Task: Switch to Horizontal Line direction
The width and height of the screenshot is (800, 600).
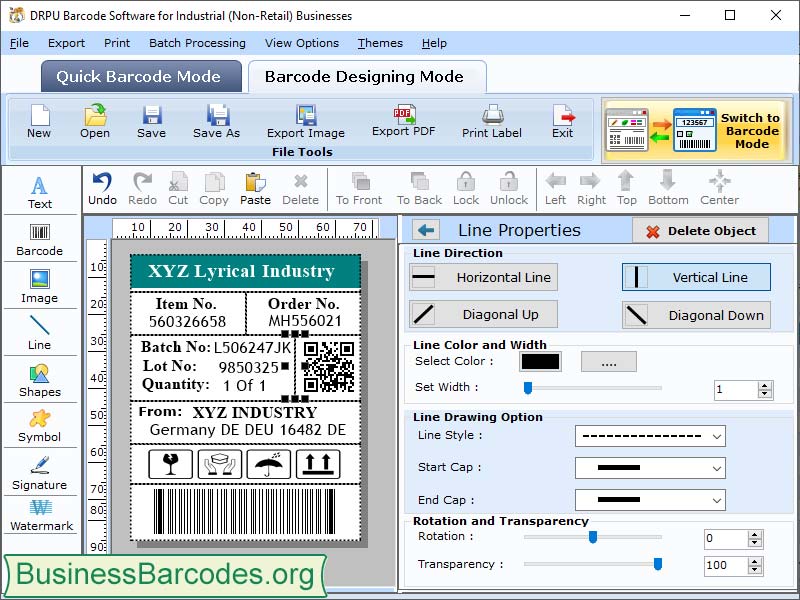Action: [482, 277]
